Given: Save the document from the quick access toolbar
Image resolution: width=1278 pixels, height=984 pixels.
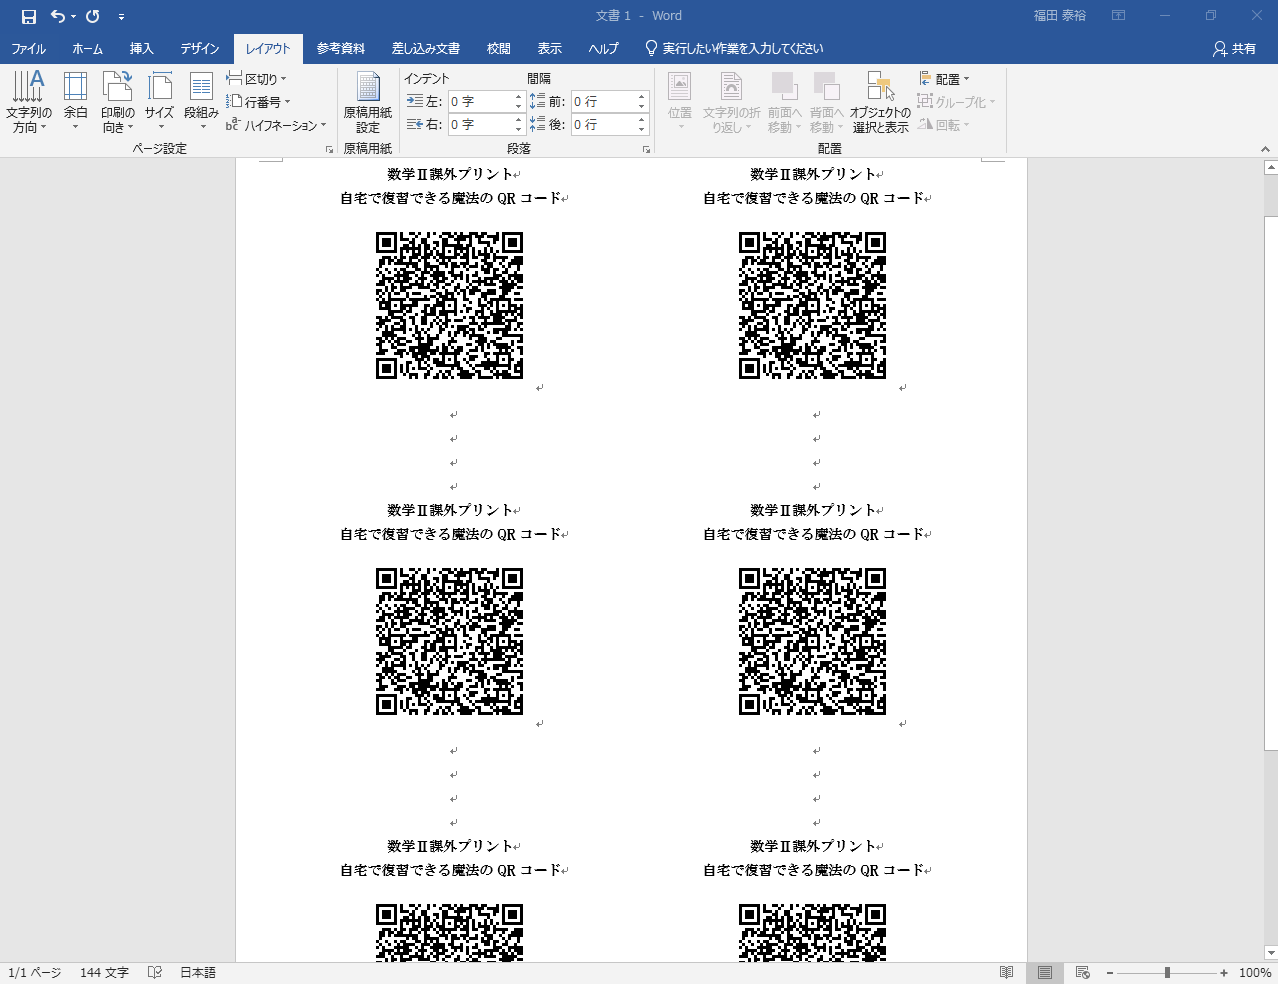Looking at the screenshot, I should tap(28, 16).
